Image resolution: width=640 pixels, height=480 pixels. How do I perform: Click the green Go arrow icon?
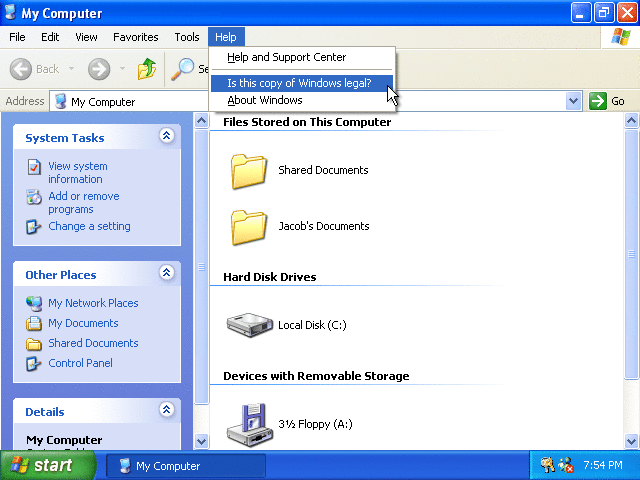tap(598, 101)
